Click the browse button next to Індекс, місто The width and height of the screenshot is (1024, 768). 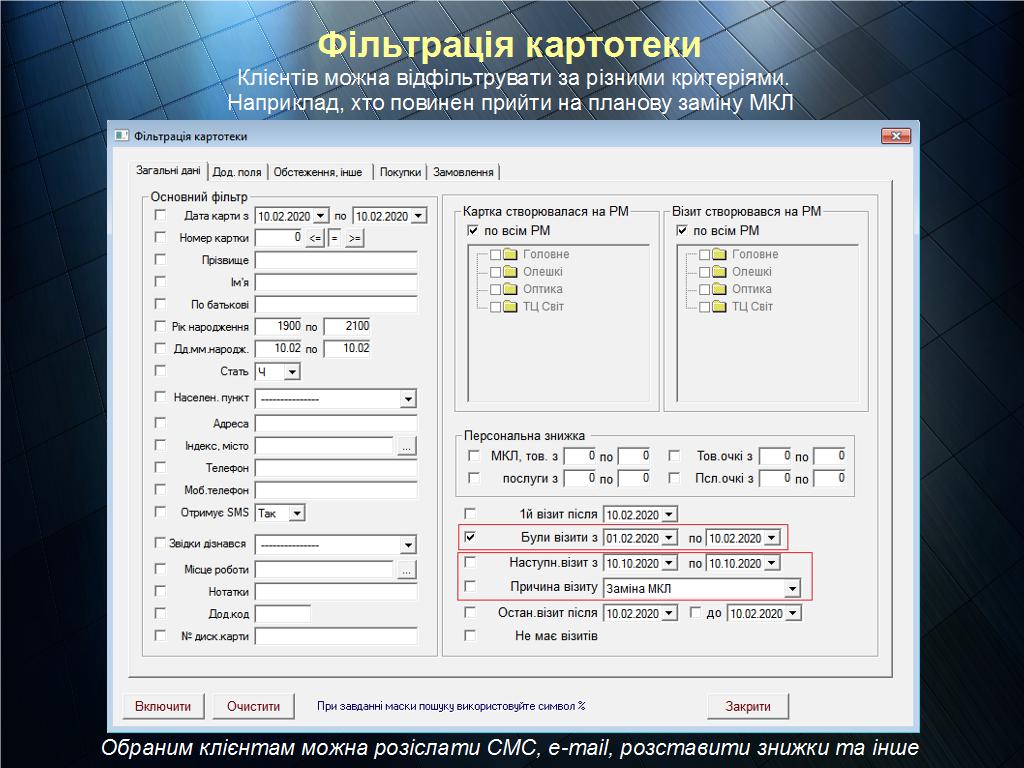click(406, 447)
